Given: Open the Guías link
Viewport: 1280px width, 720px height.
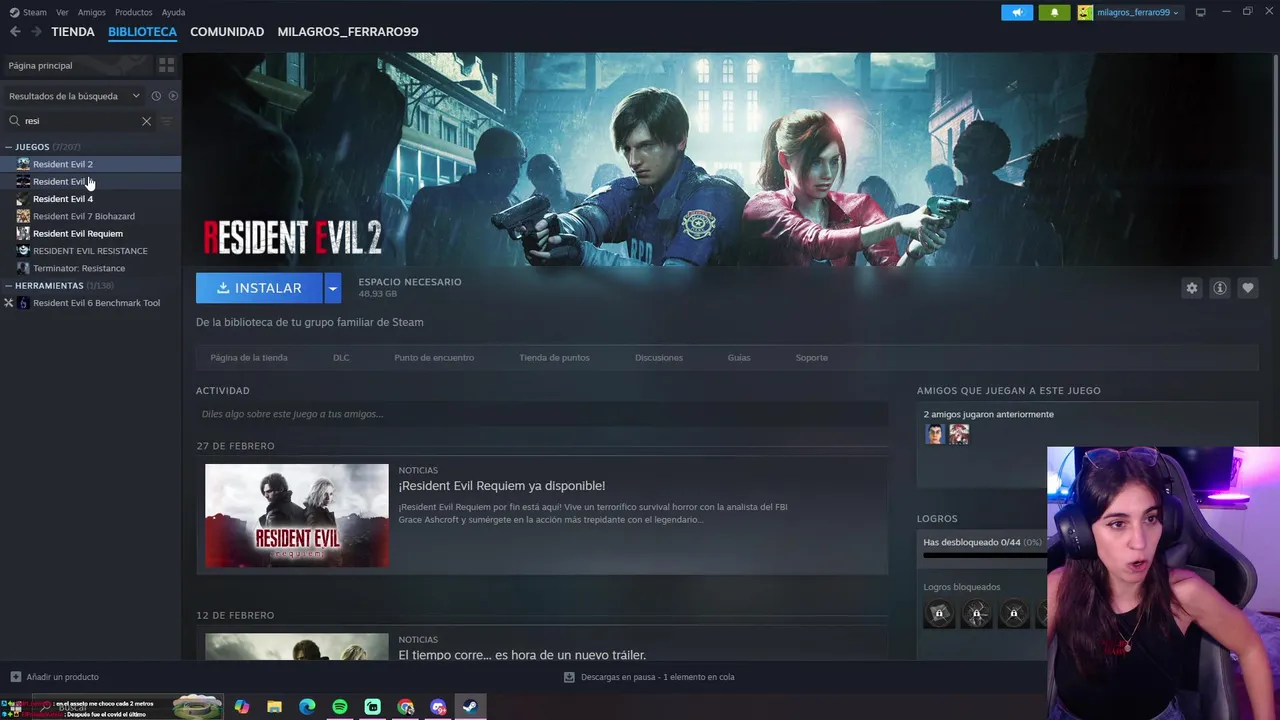Looking at the screenshot, I should (x=739, y=358).
